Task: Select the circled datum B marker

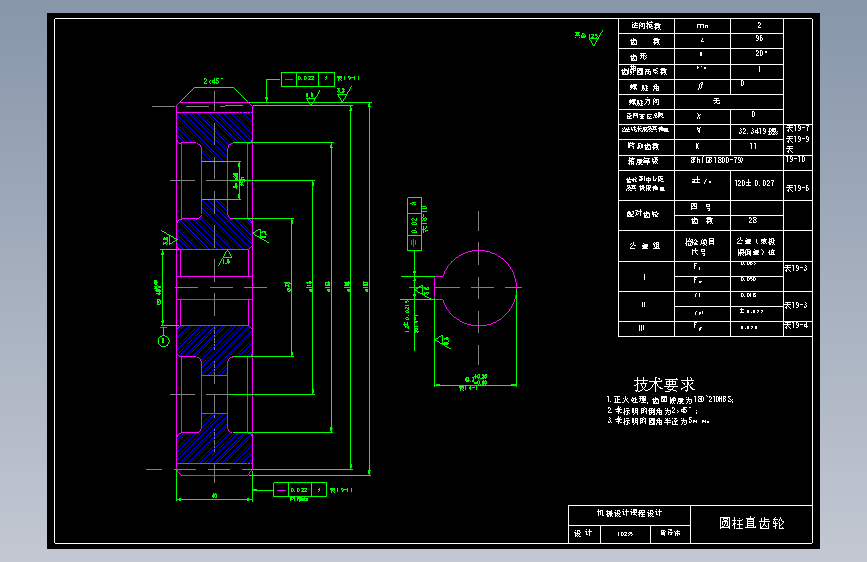Action: pyautogui.click(x=163, y=341)
